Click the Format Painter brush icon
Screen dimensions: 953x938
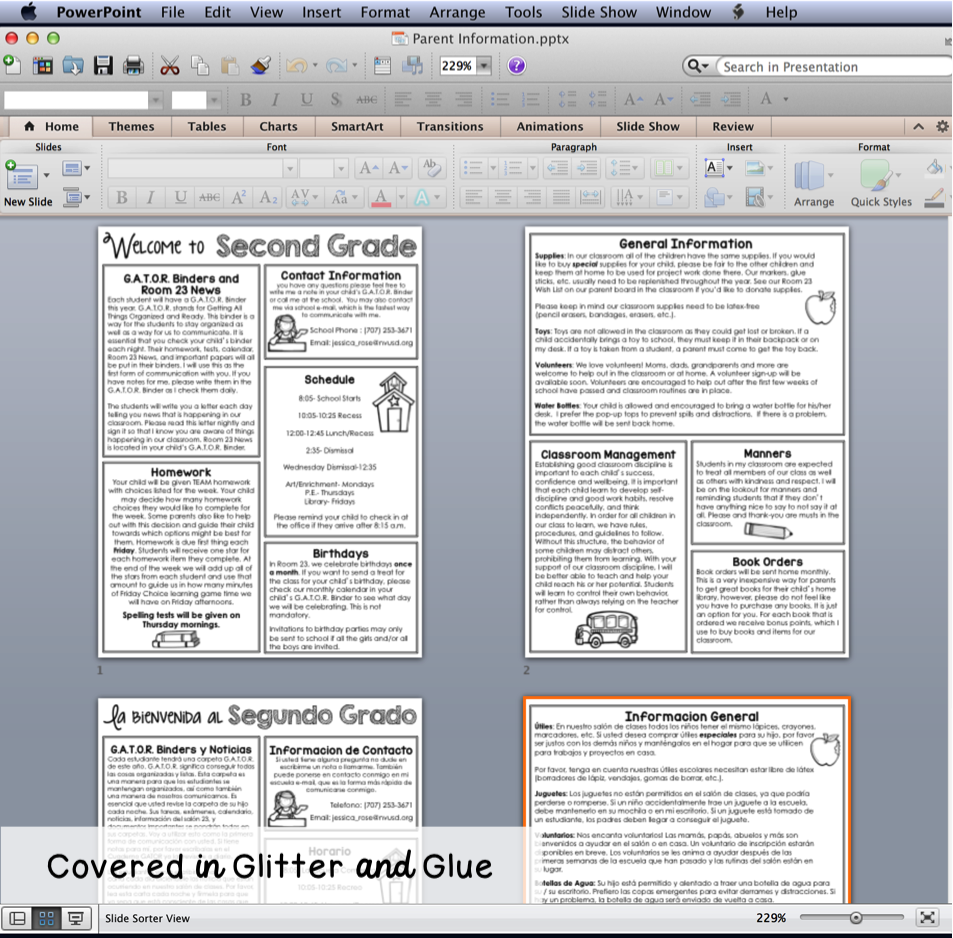pos(260,65)
